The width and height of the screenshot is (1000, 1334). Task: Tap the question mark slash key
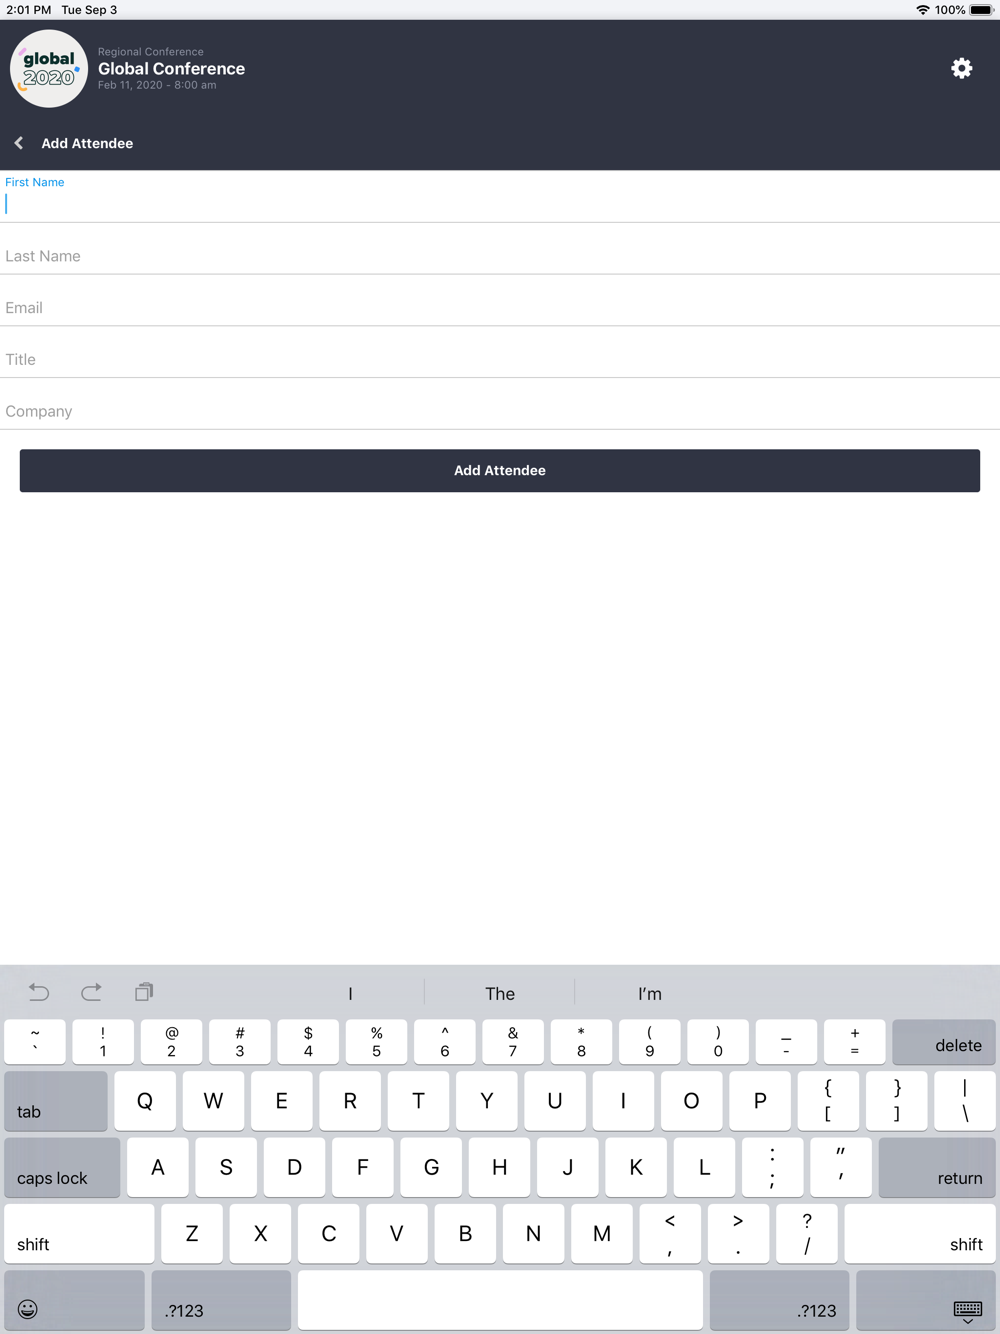click(x=807, y=1233)
